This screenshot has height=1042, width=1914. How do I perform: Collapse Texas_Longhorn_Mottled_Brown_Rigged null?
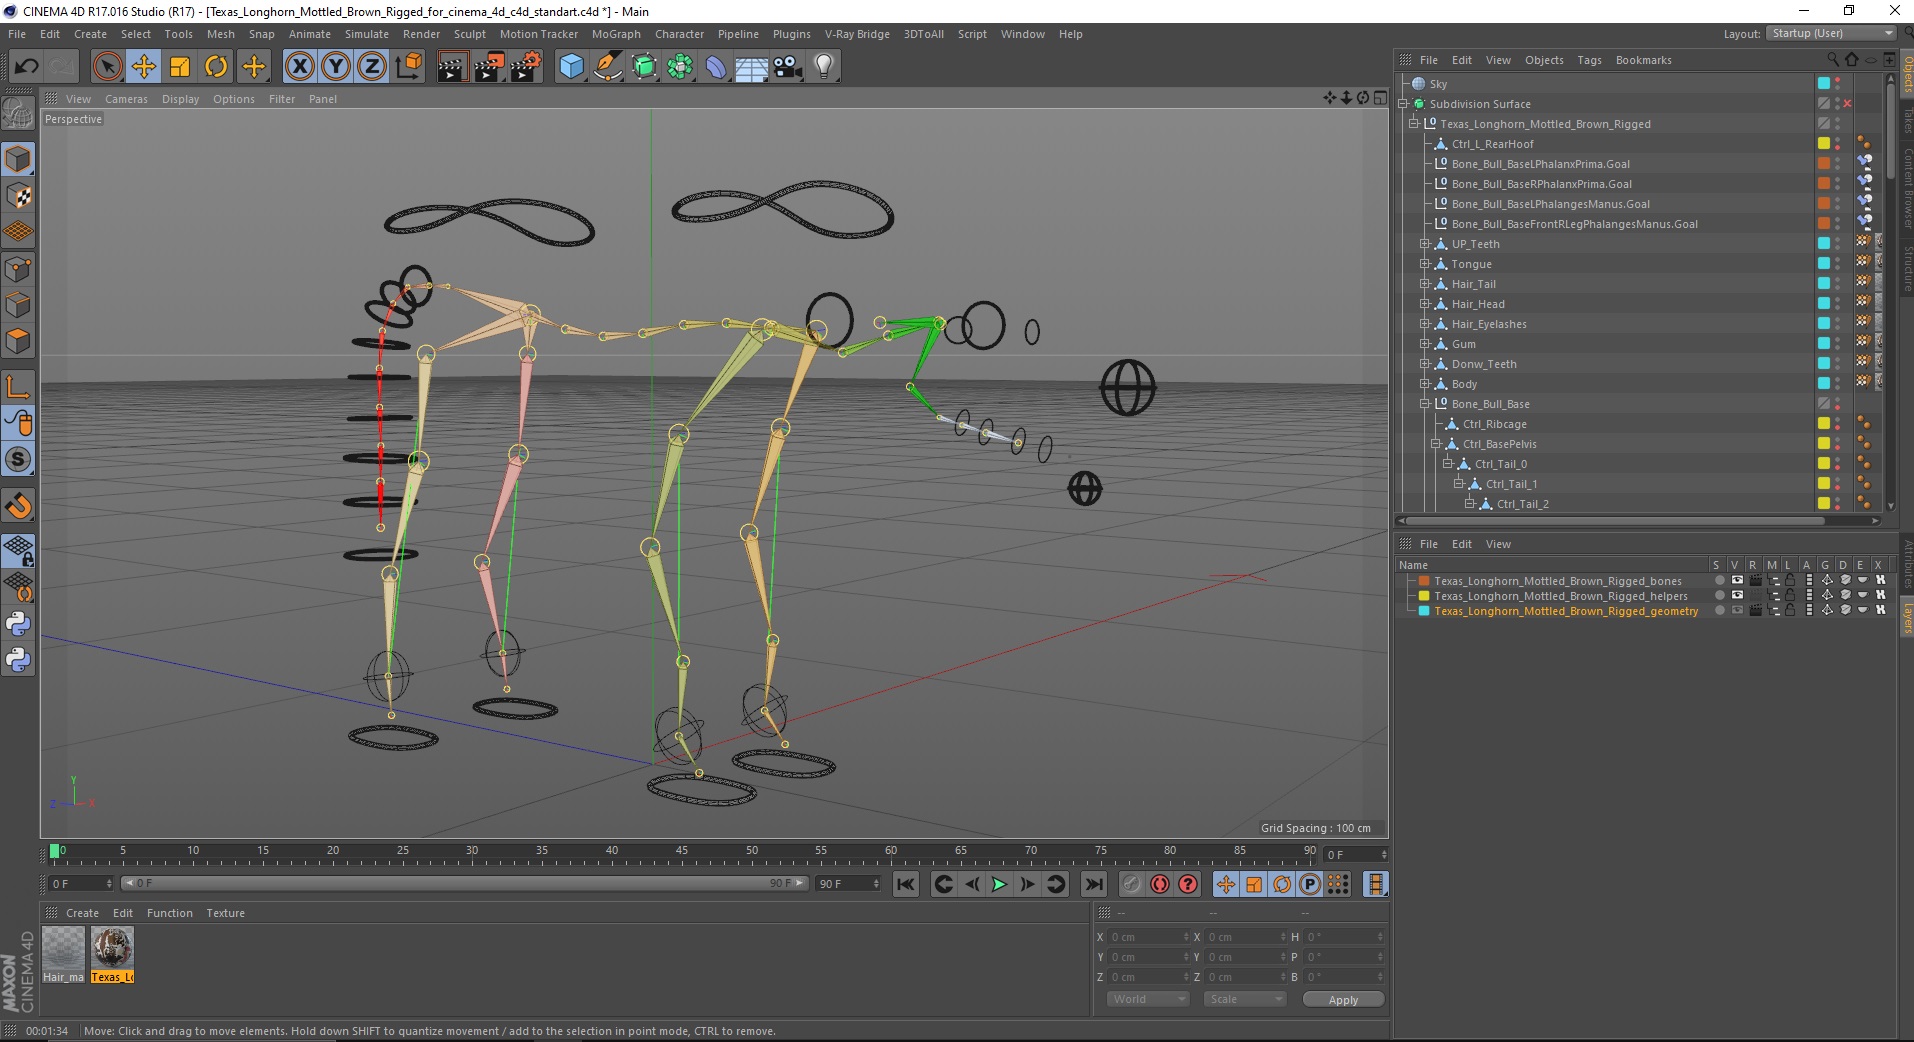1414,124
